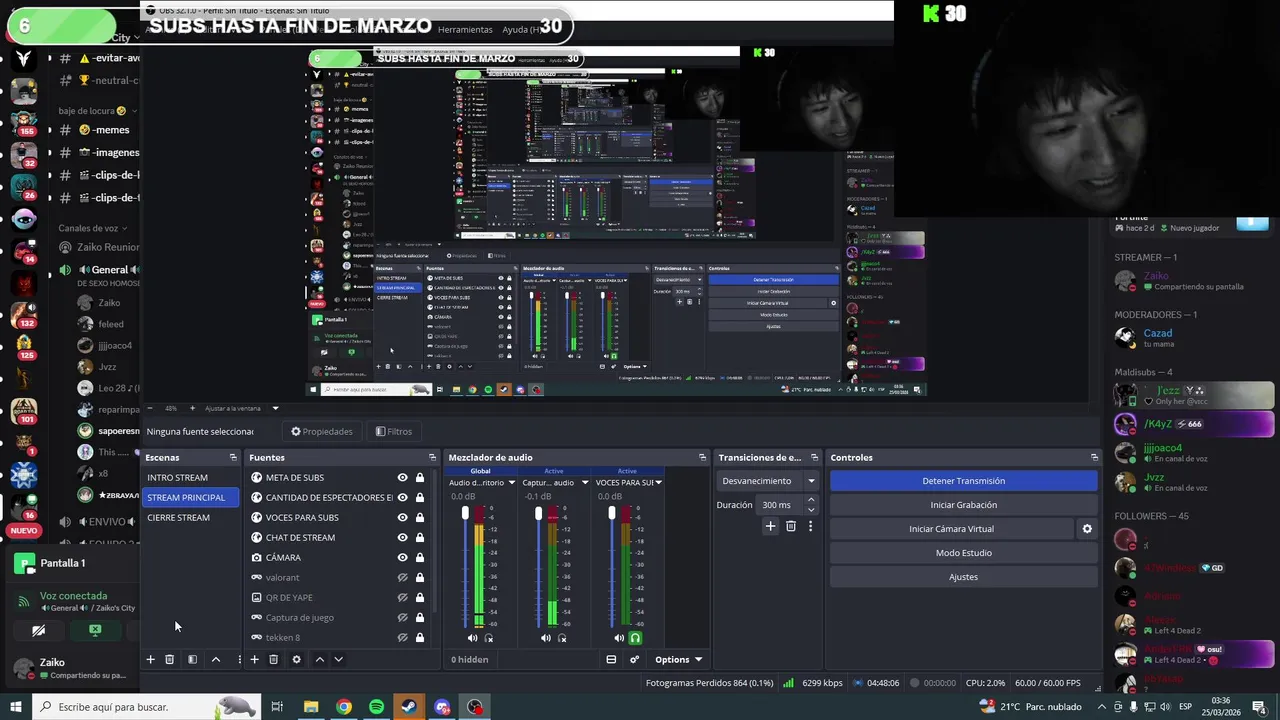Increase transition duration stepper
The width and height of the screenshot is (1280, 720).
point(811,501)
